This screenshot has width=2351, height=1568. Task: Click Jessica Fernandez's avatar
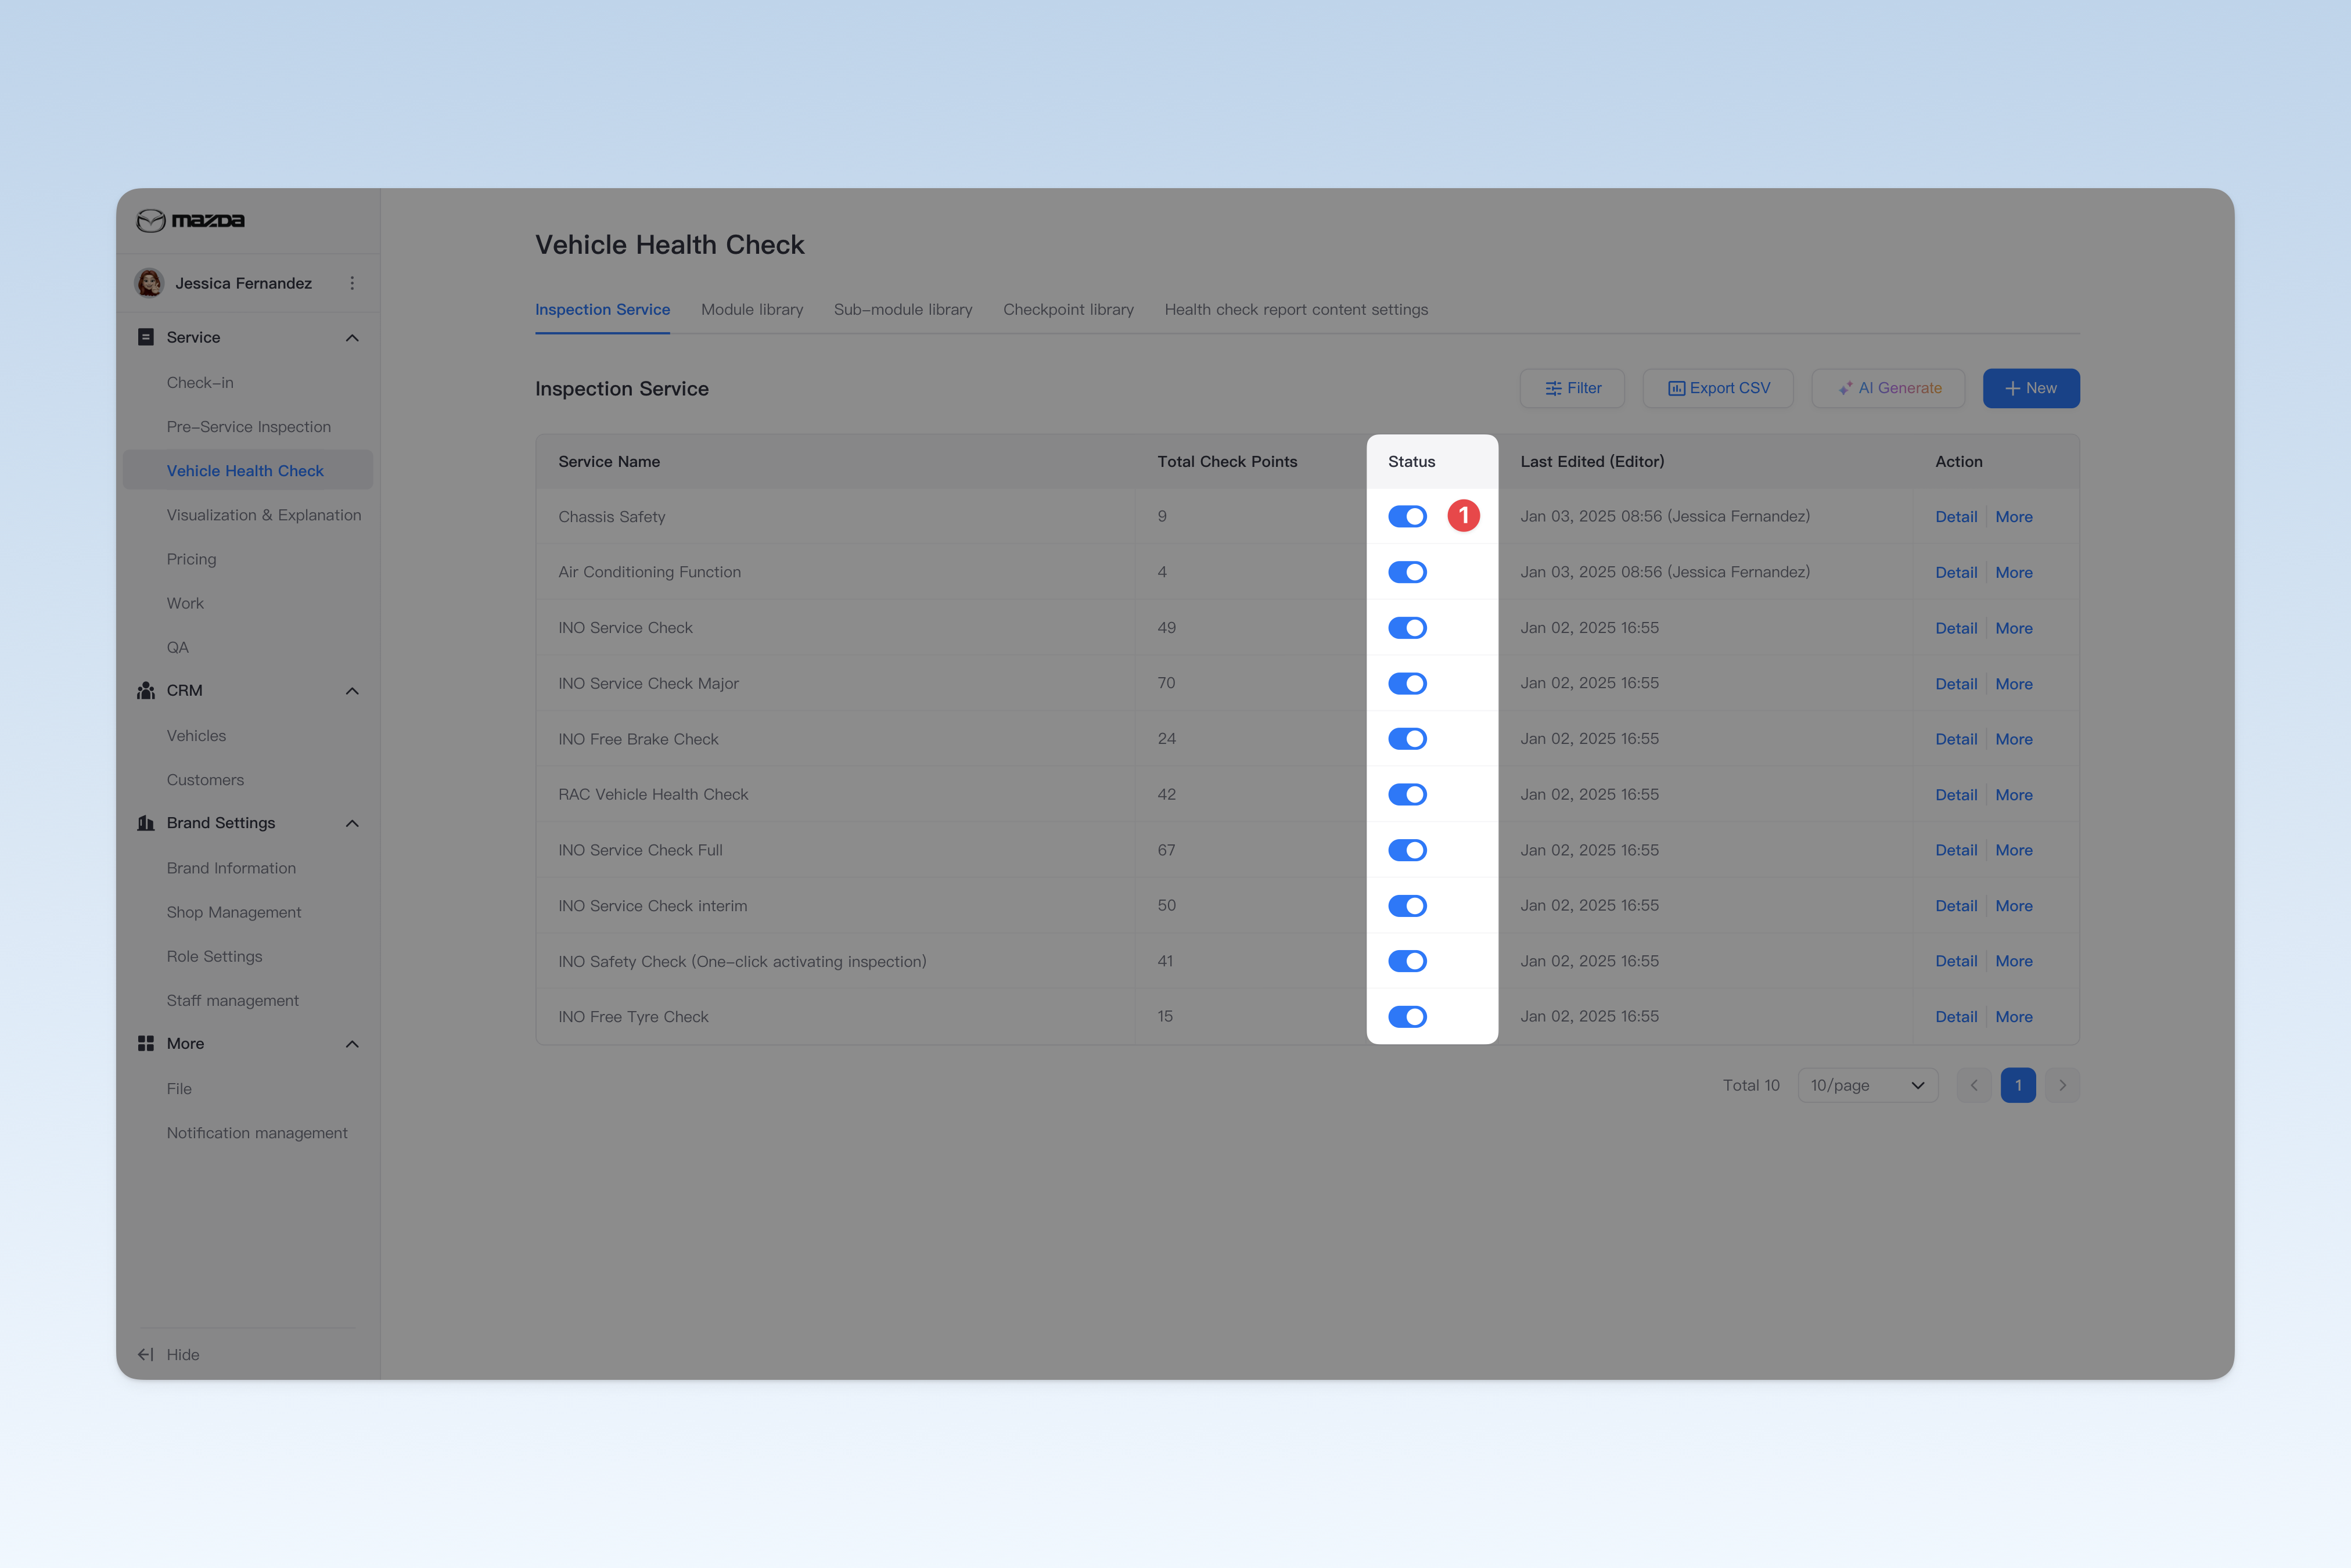(149, 283)
